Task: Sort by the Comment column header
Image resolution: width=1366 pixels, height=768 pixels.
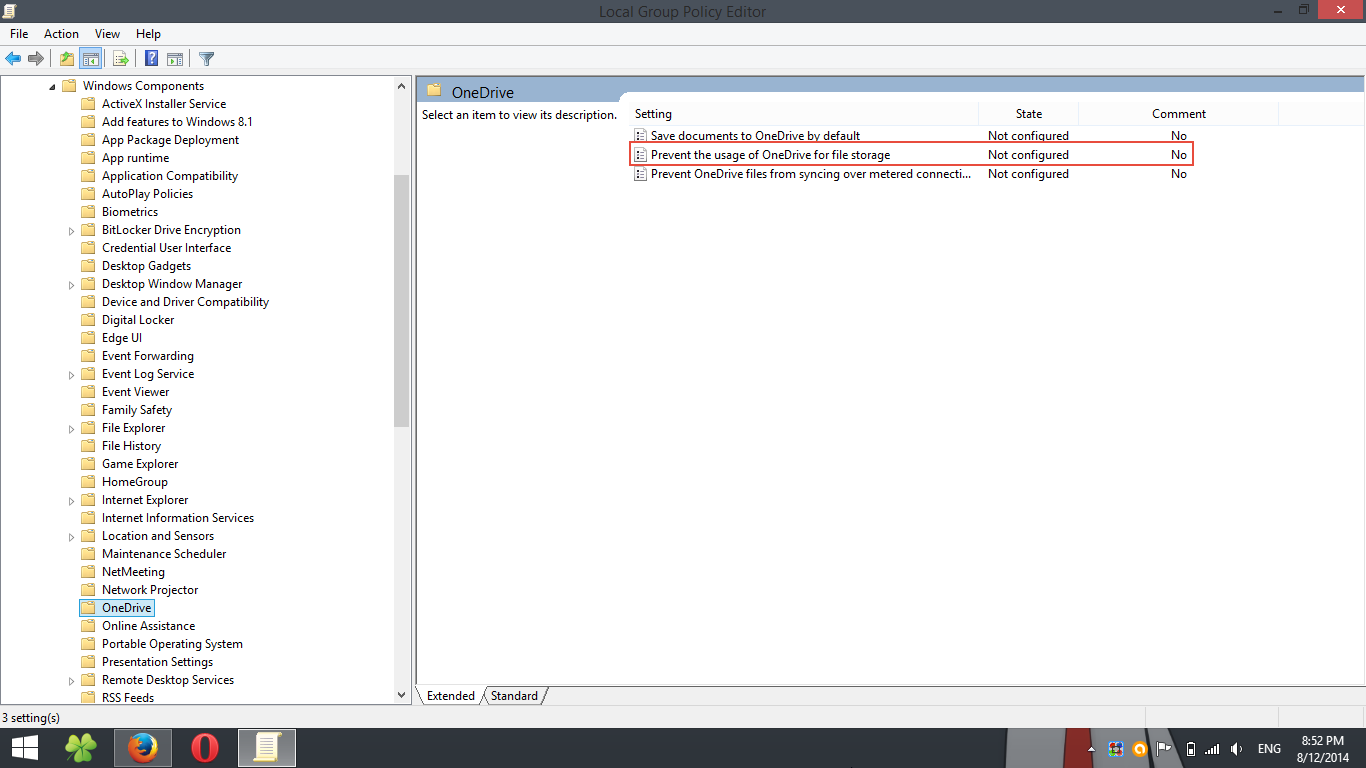Action: 1178,114
